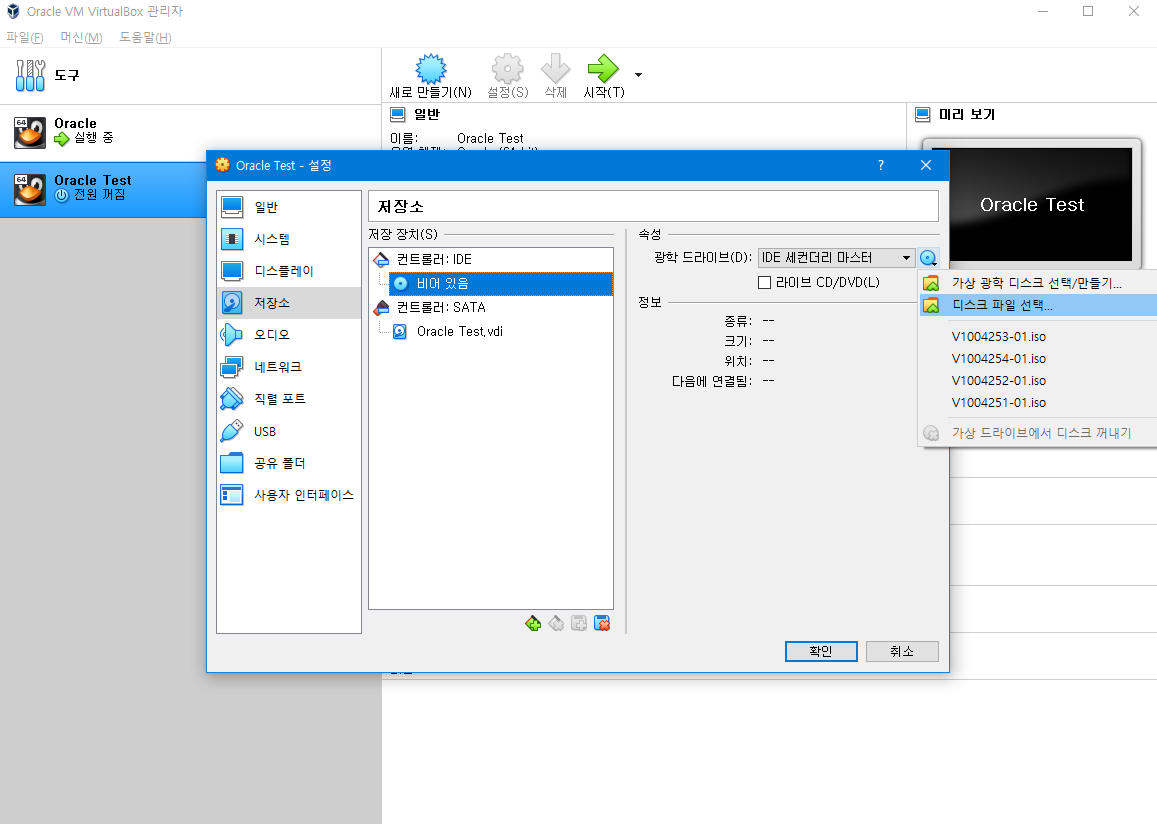Open the Network (네트워크) settings category
The height and width of the screenshot is (824, 1157).
[x=289, y=367]
